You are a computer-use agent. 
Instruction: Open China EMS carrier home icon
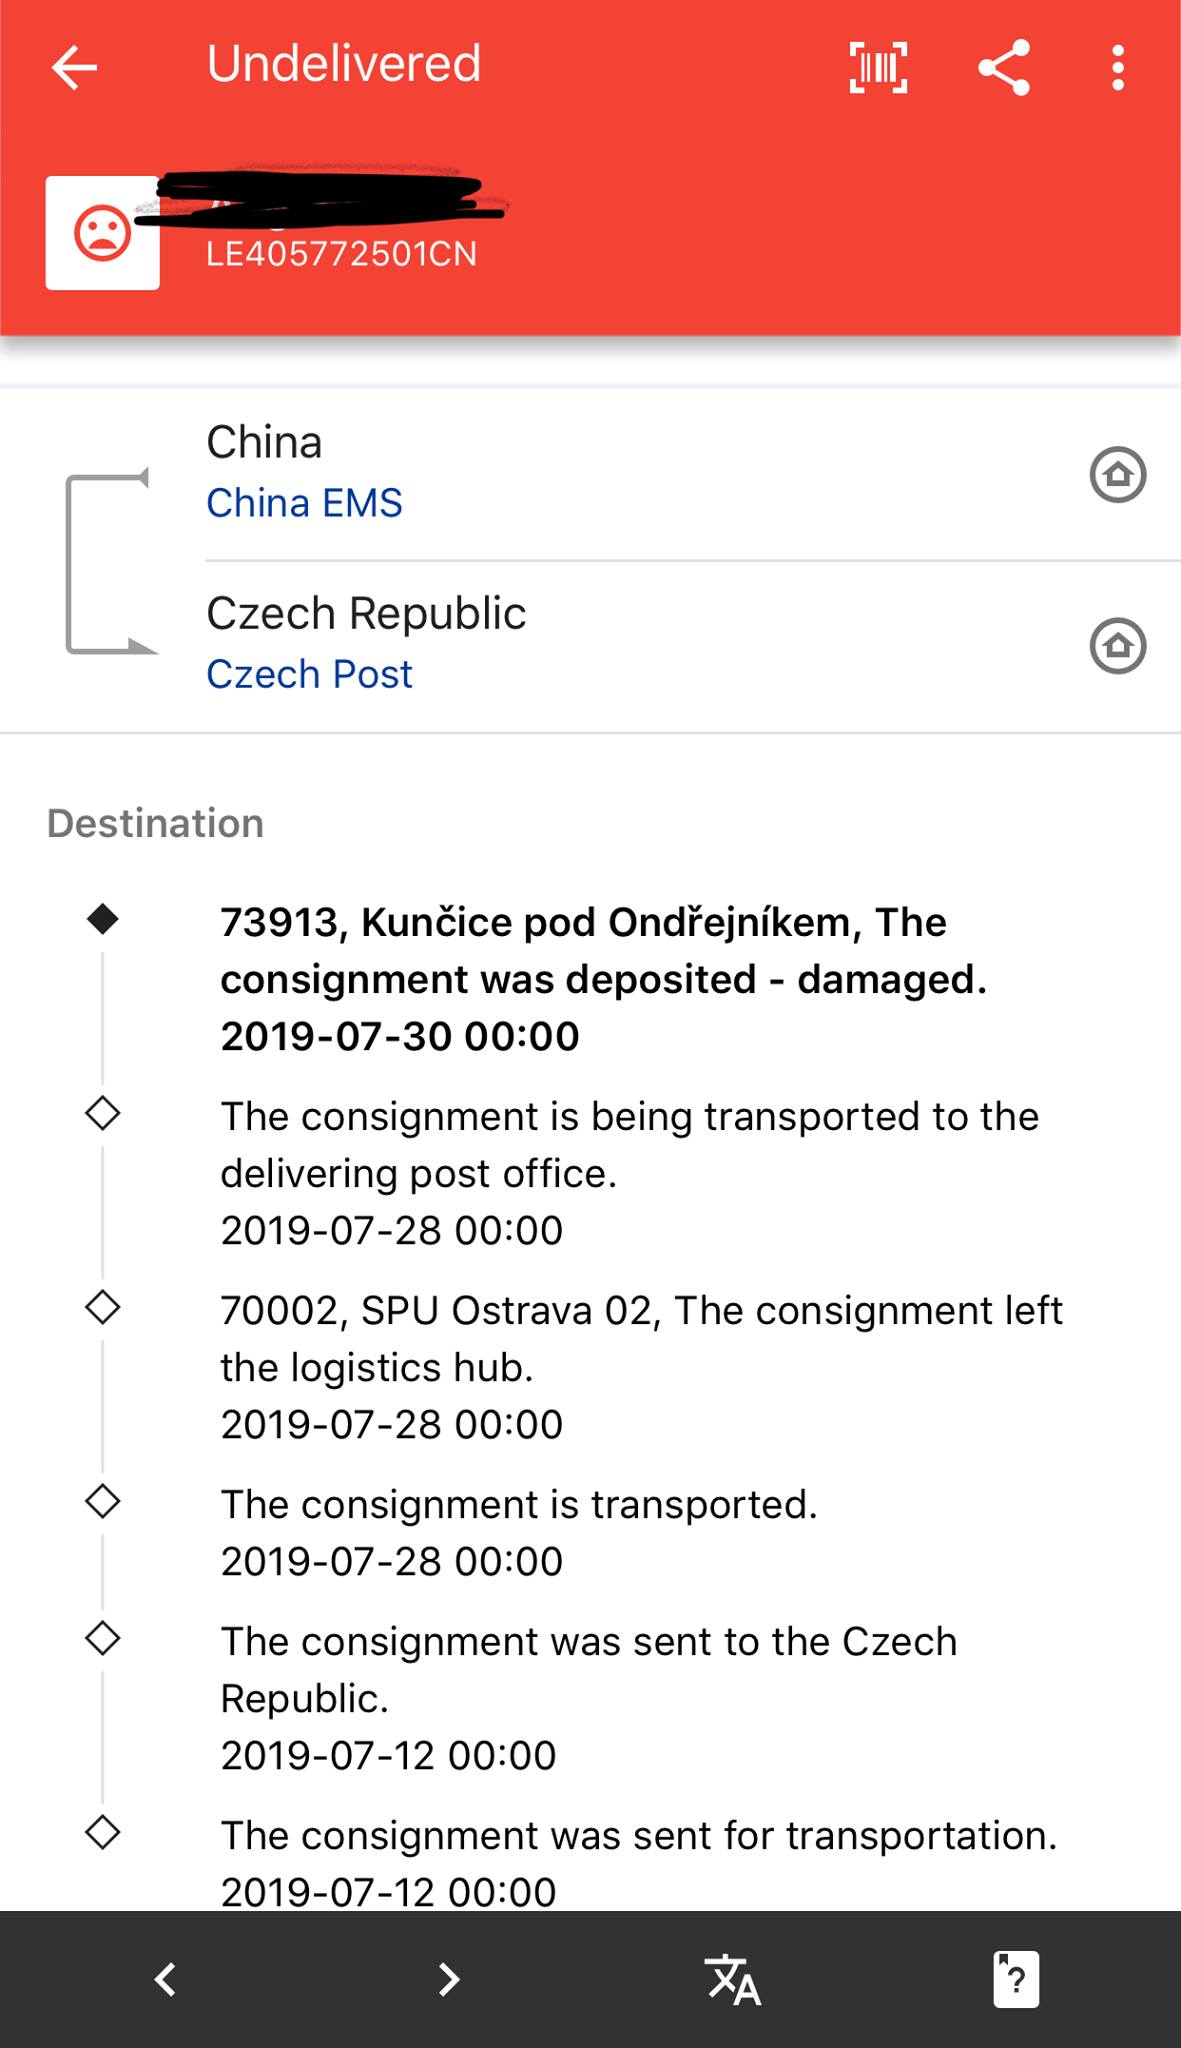pyautogui.click(x=1117, y=474)
